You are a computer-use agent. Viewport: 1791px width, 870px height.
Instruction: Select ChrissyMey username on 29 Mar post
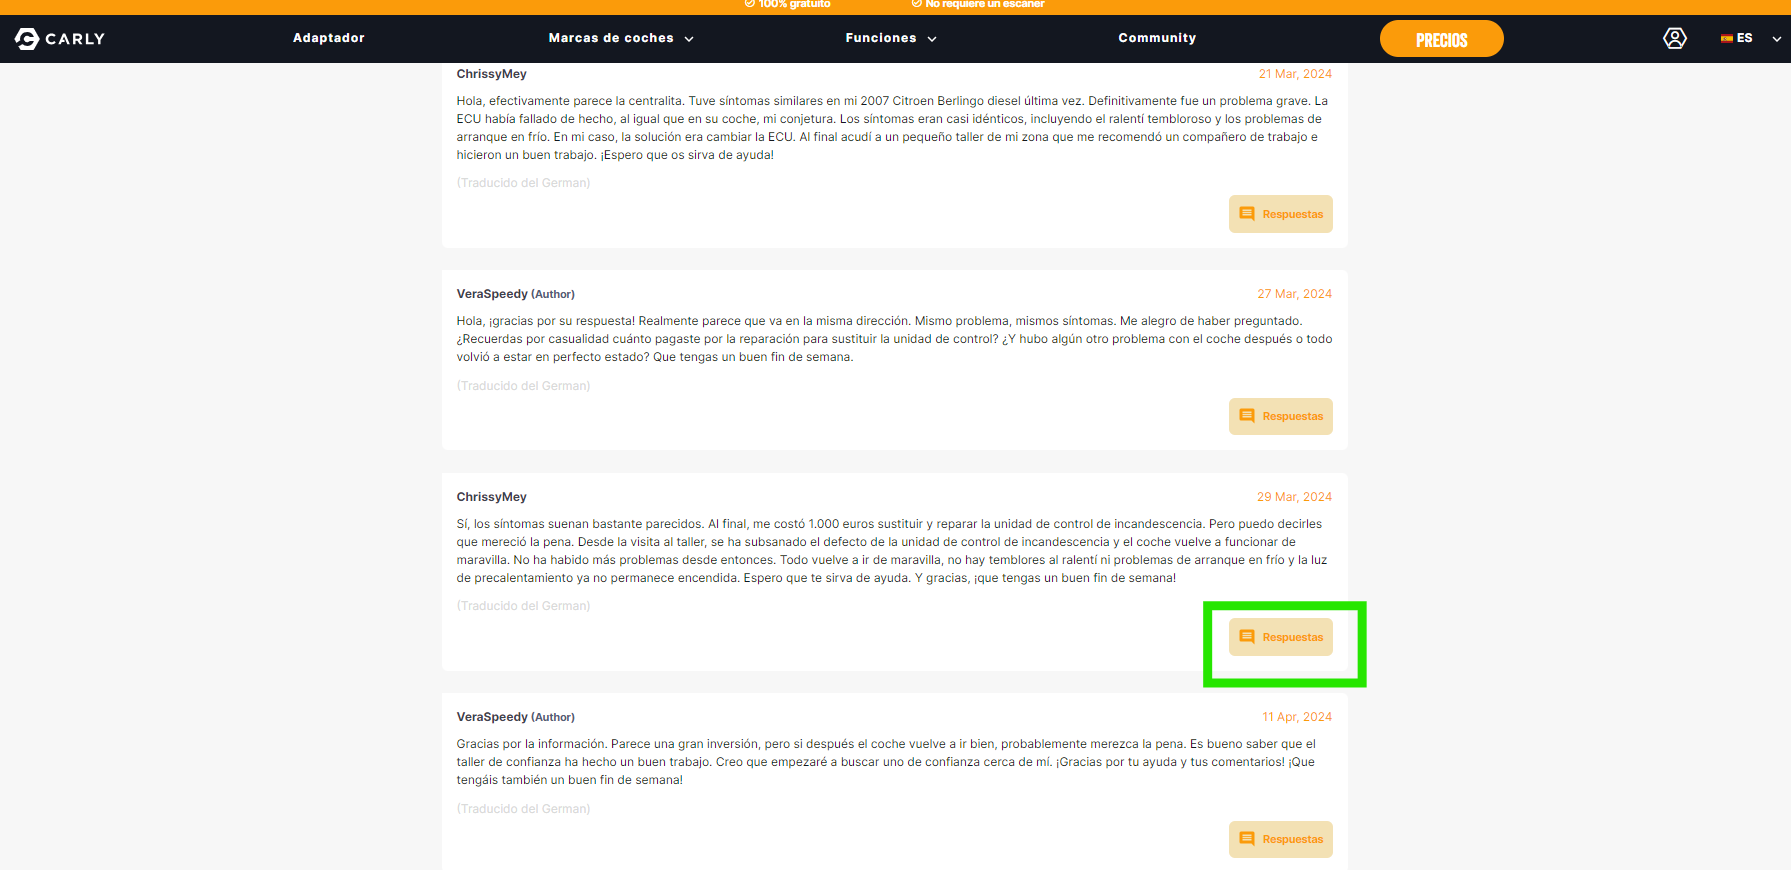tap(491, 497)
